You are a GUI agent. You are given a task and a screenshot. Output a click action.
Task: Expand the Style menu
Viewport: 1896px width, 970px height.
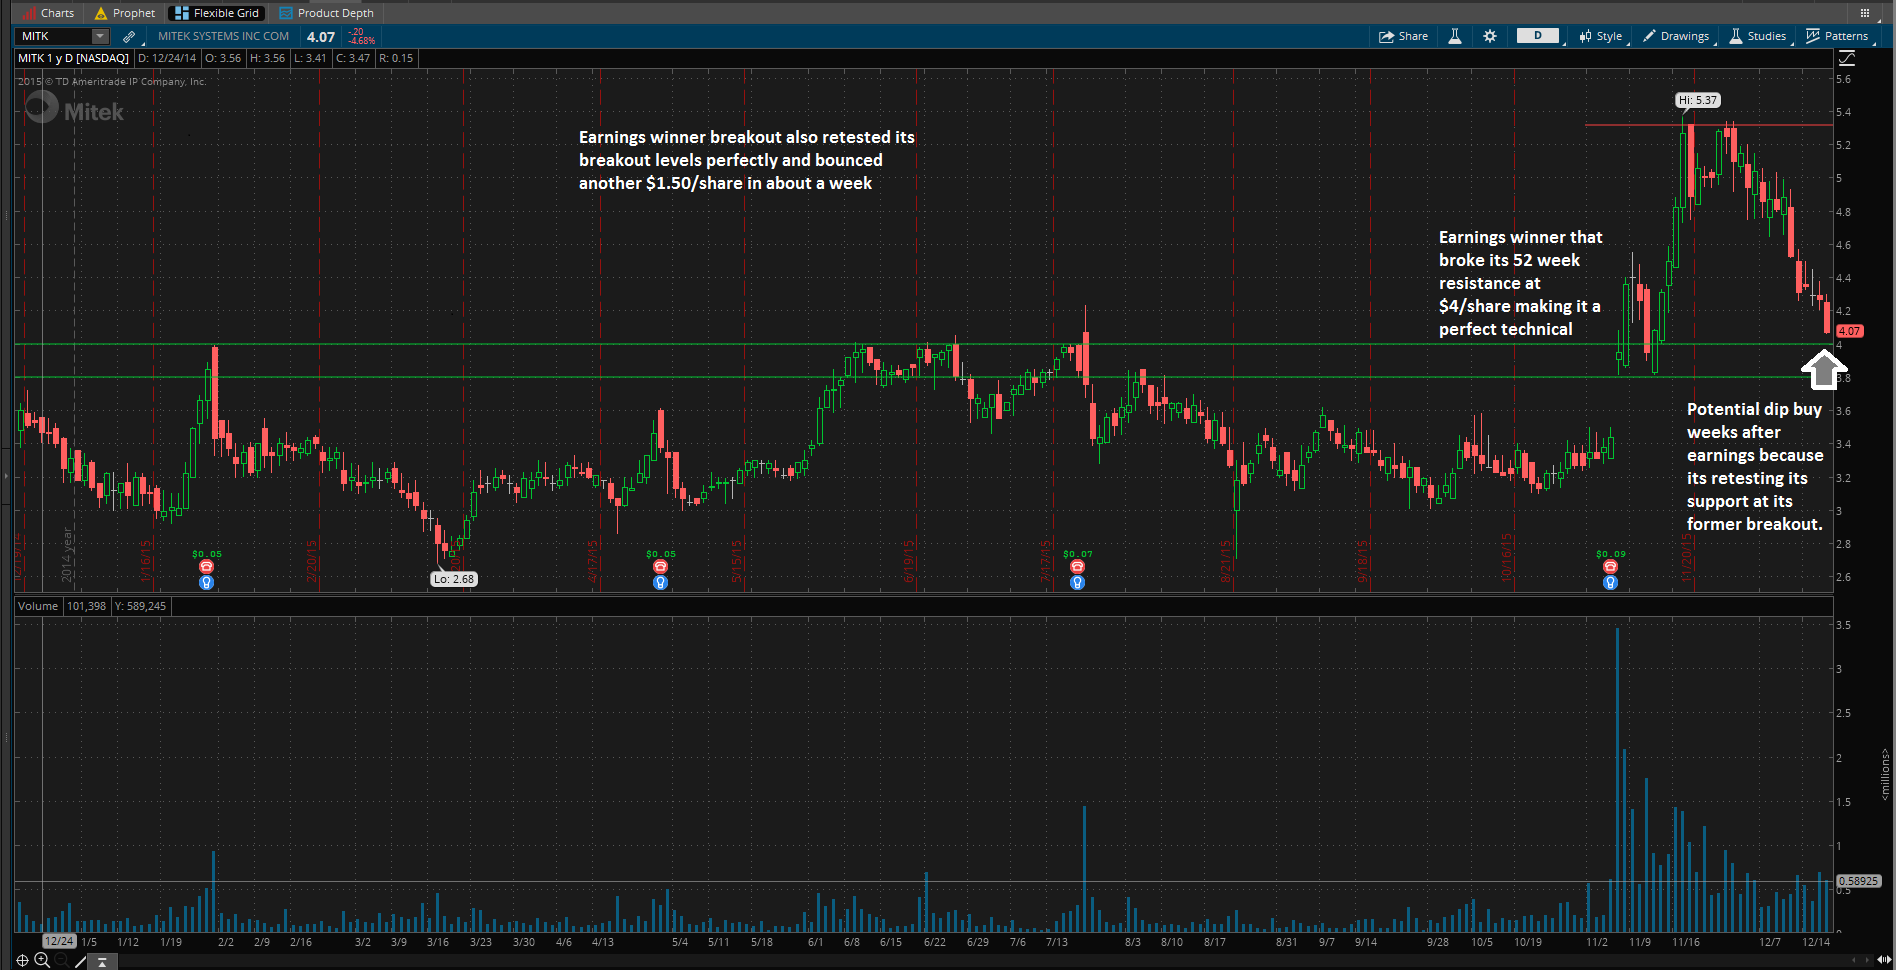pyautogui.click(x=1601, y=36)
